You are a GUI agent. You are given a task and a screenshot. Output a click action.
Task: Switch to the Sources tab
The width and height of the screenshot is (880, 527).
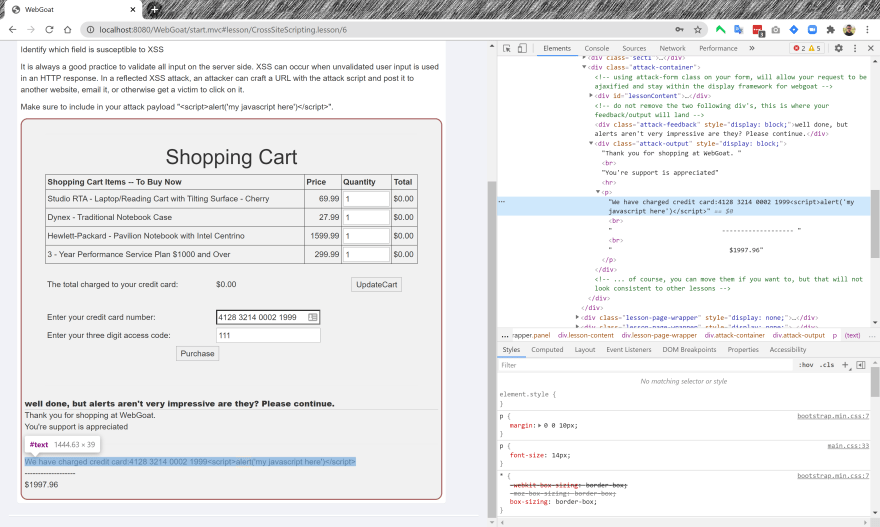(634, 48)
